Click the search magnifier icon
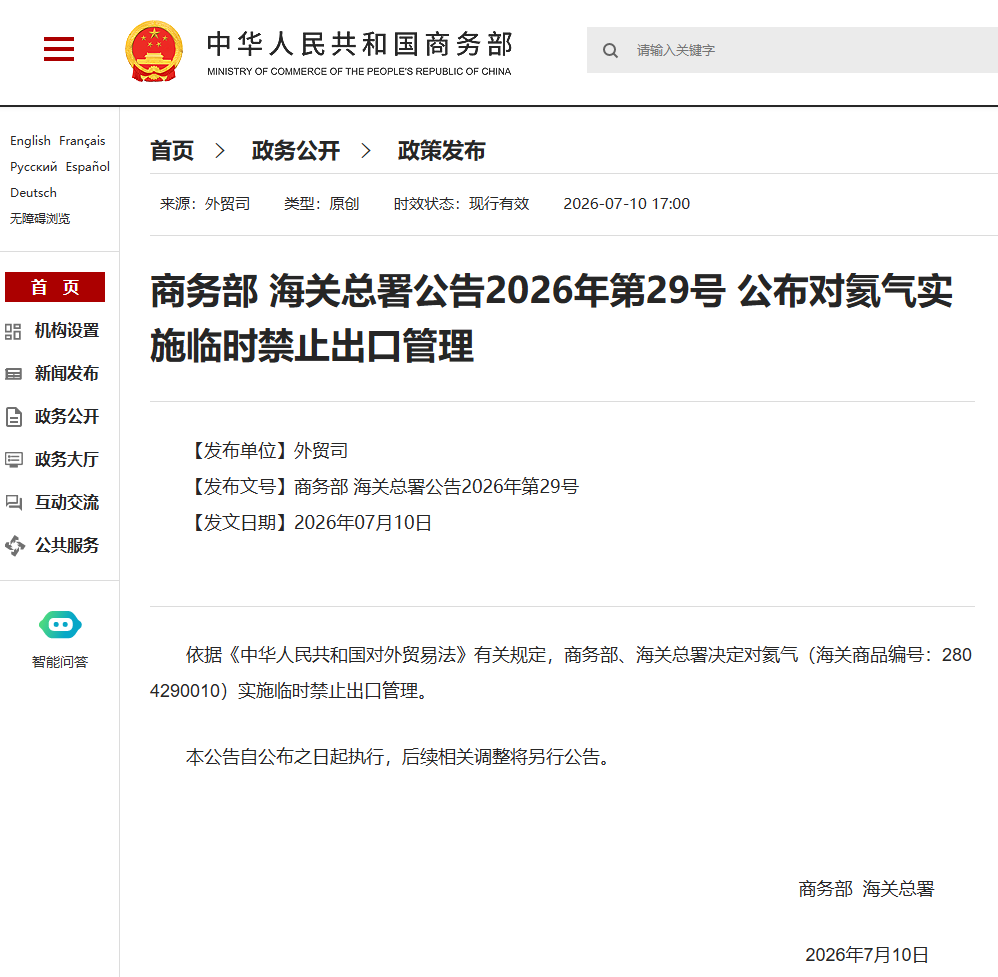The width and height of the screenshot is (998, 977). [610, 50]
